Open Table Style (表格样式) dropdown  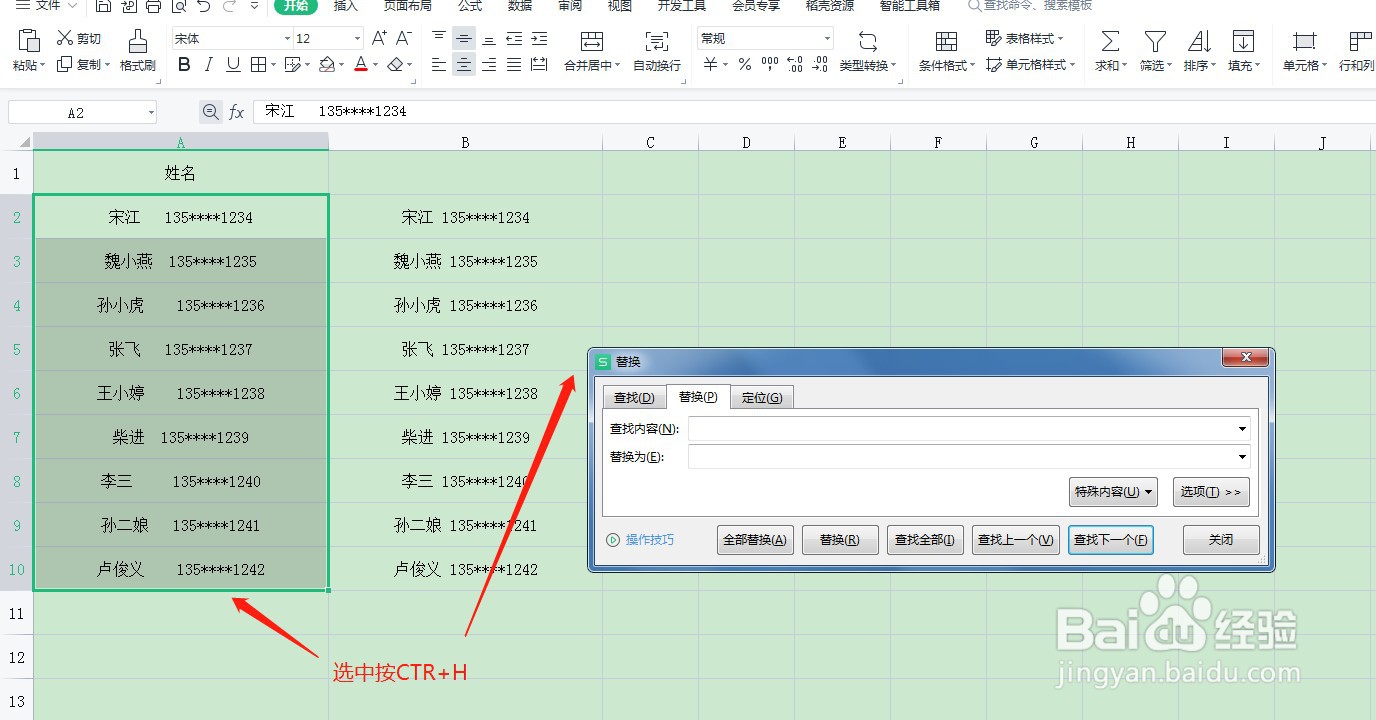pyautogui.click(x=1025, y=38)
